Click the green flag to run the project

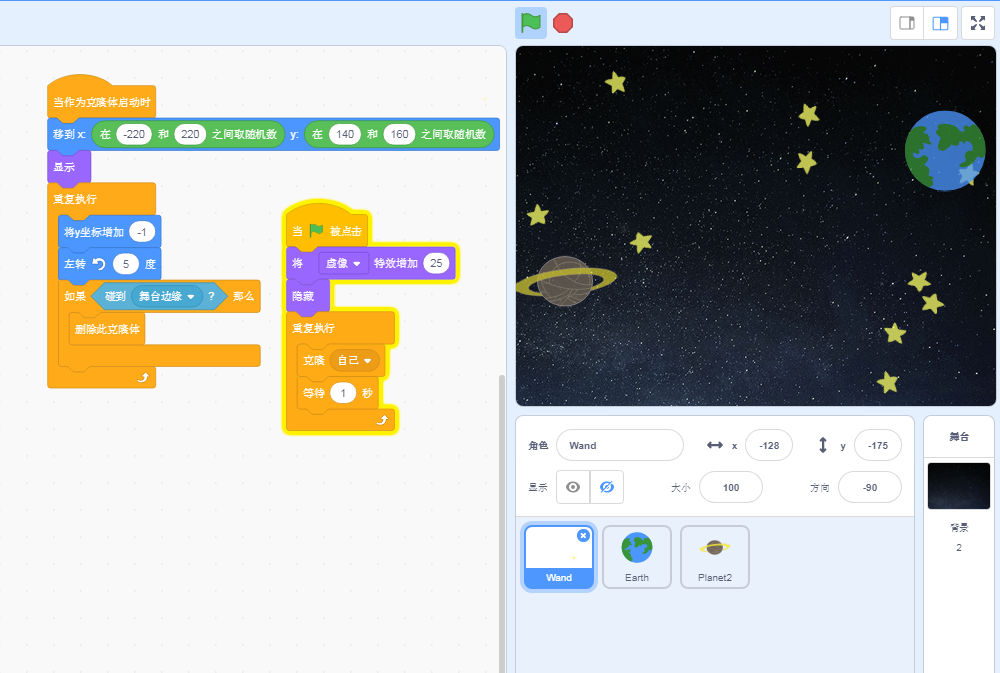[x=531, y=23]
